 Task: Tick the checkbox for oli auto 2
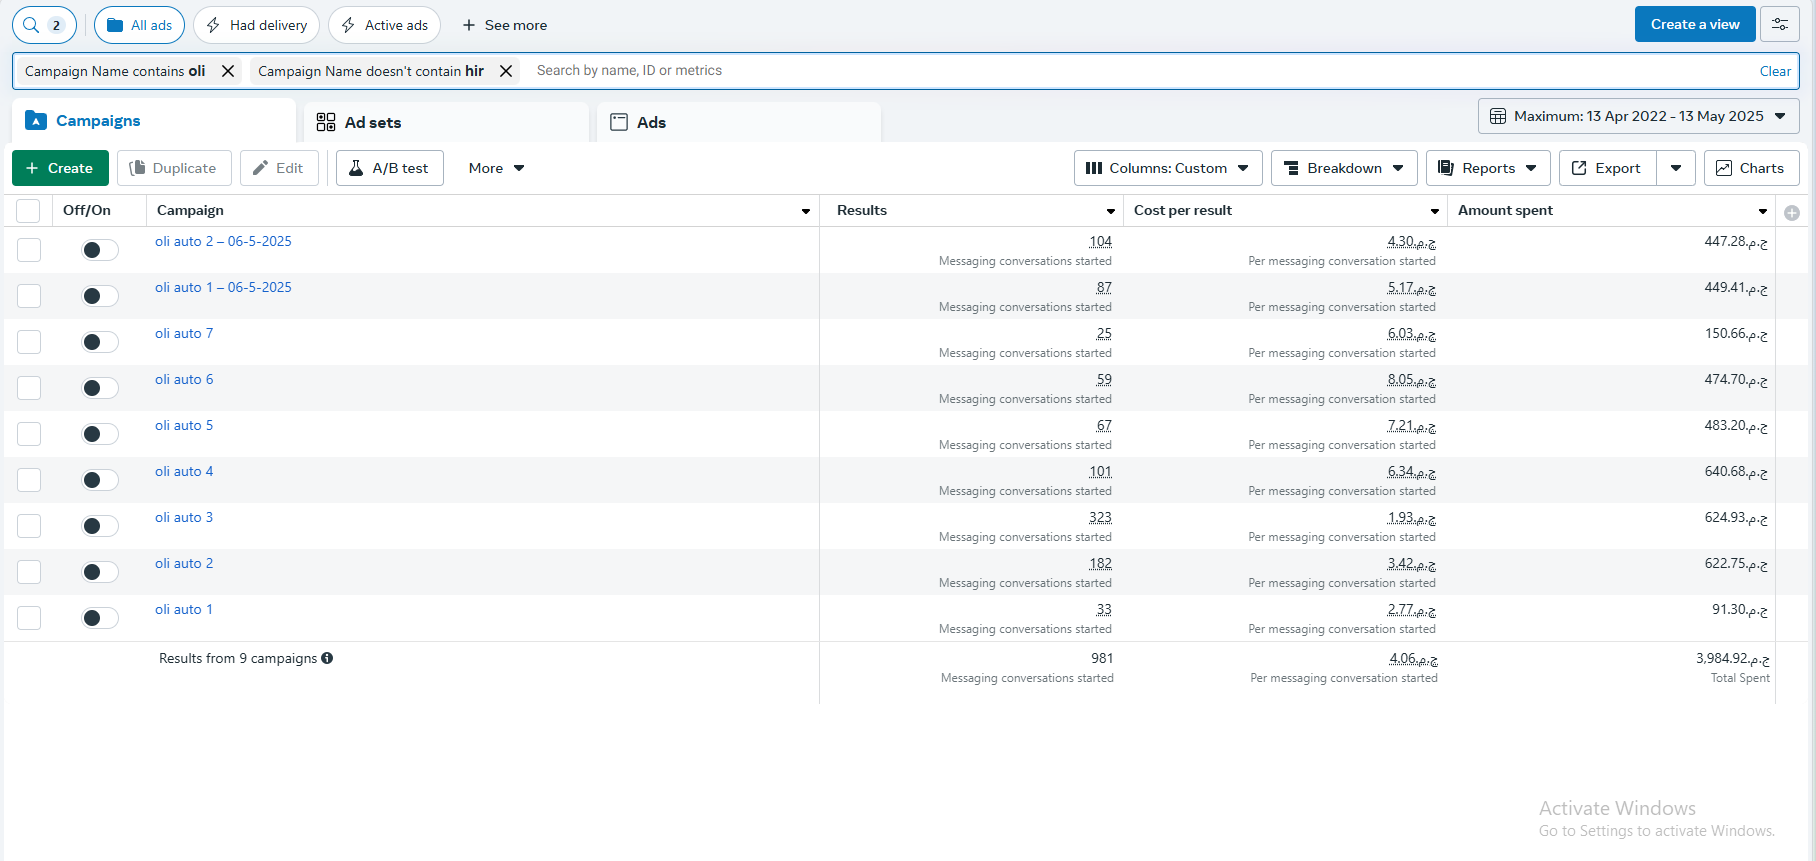click(x=29, y=572)
